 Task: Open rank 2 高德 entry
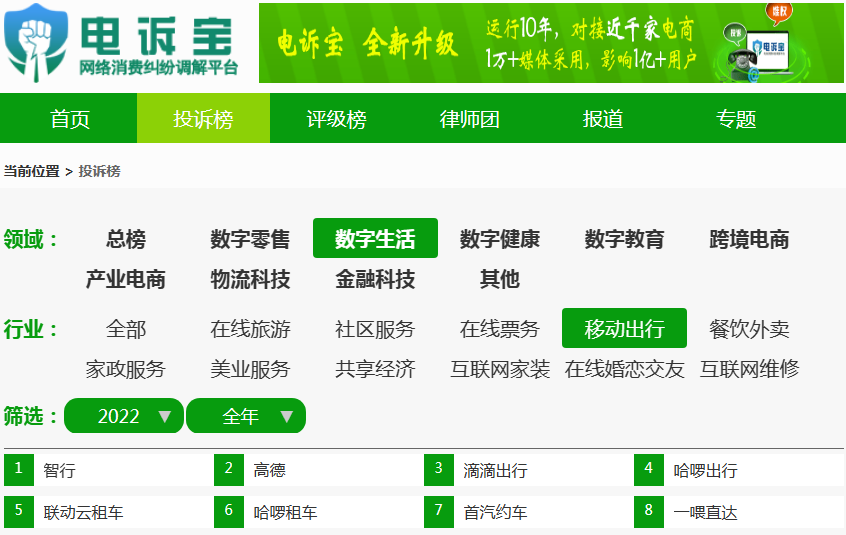[318, 470]
